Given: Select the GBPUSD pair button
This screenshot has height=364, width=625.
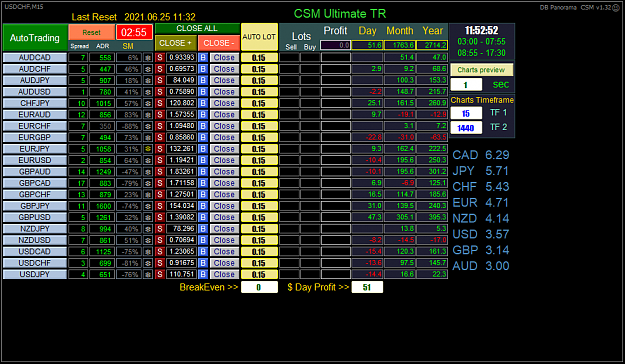Looking at the screenshot, I should pyautogui.click(x=35, y=217).
